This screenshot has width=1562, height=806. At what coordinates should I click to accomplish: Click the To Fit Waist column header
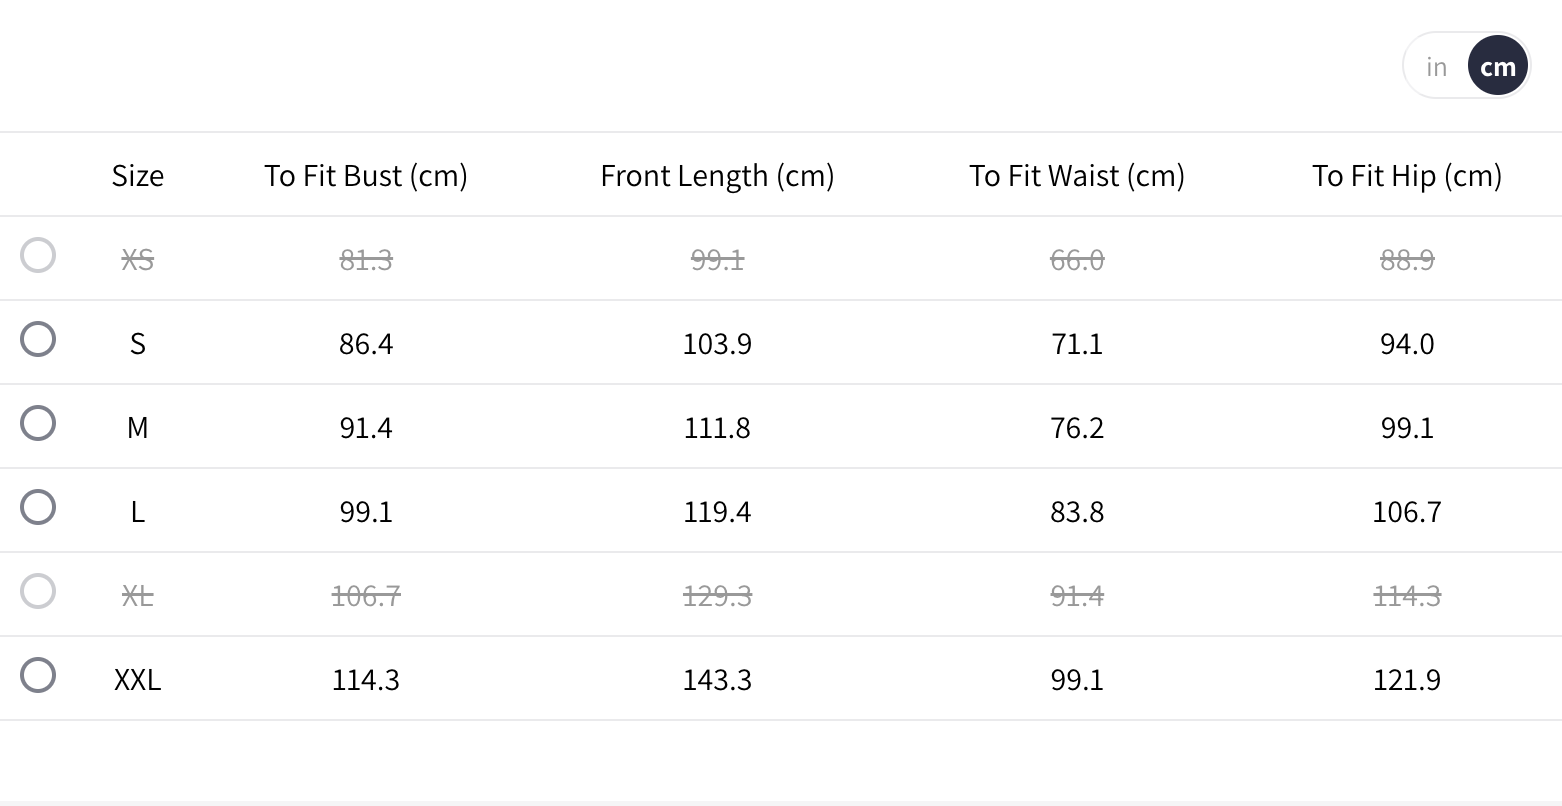(1077, 176)
